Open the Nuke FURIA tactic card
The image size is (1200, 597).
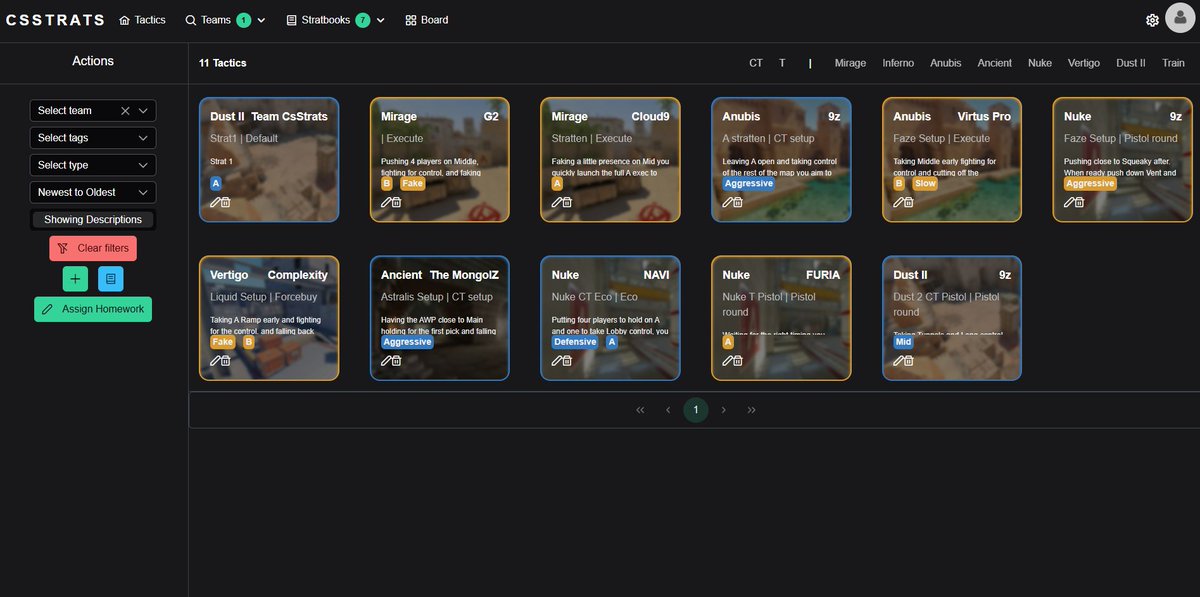coord(781,318)
